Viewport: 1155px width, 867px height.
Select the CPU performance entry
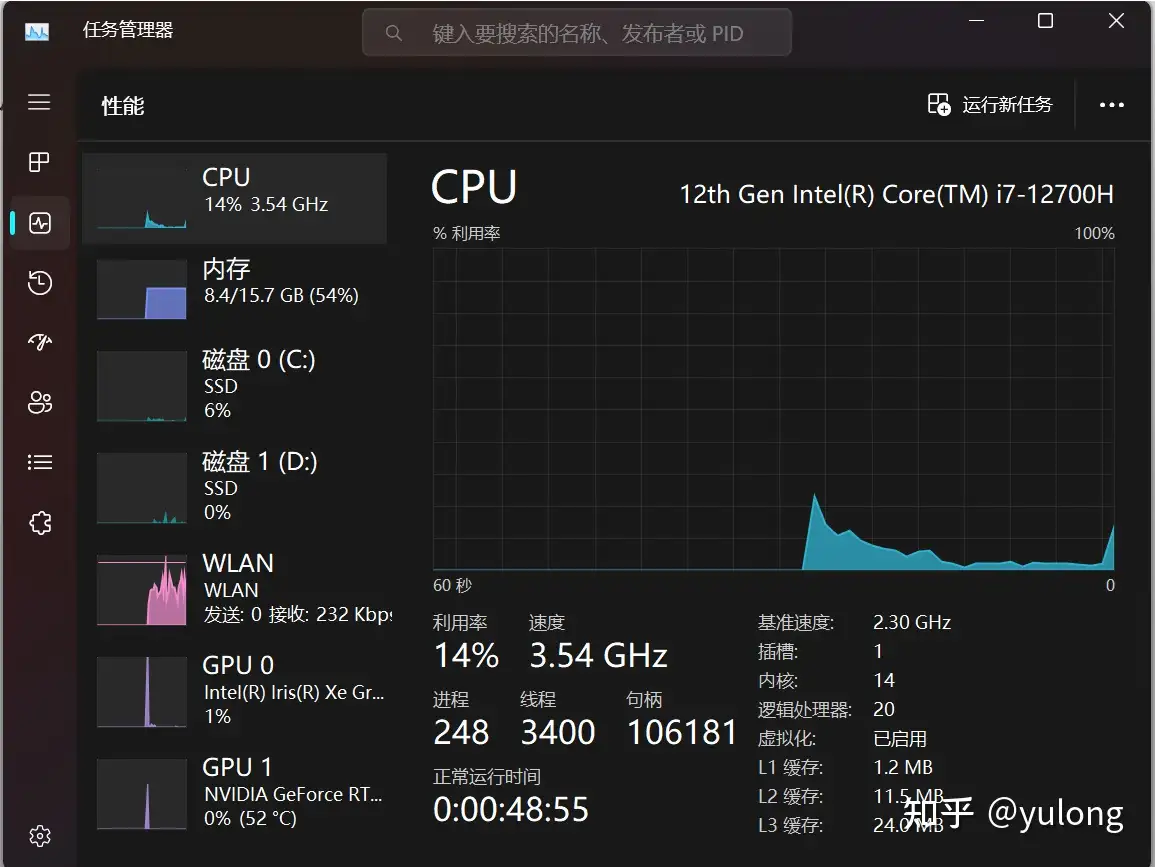coord(234,199)
